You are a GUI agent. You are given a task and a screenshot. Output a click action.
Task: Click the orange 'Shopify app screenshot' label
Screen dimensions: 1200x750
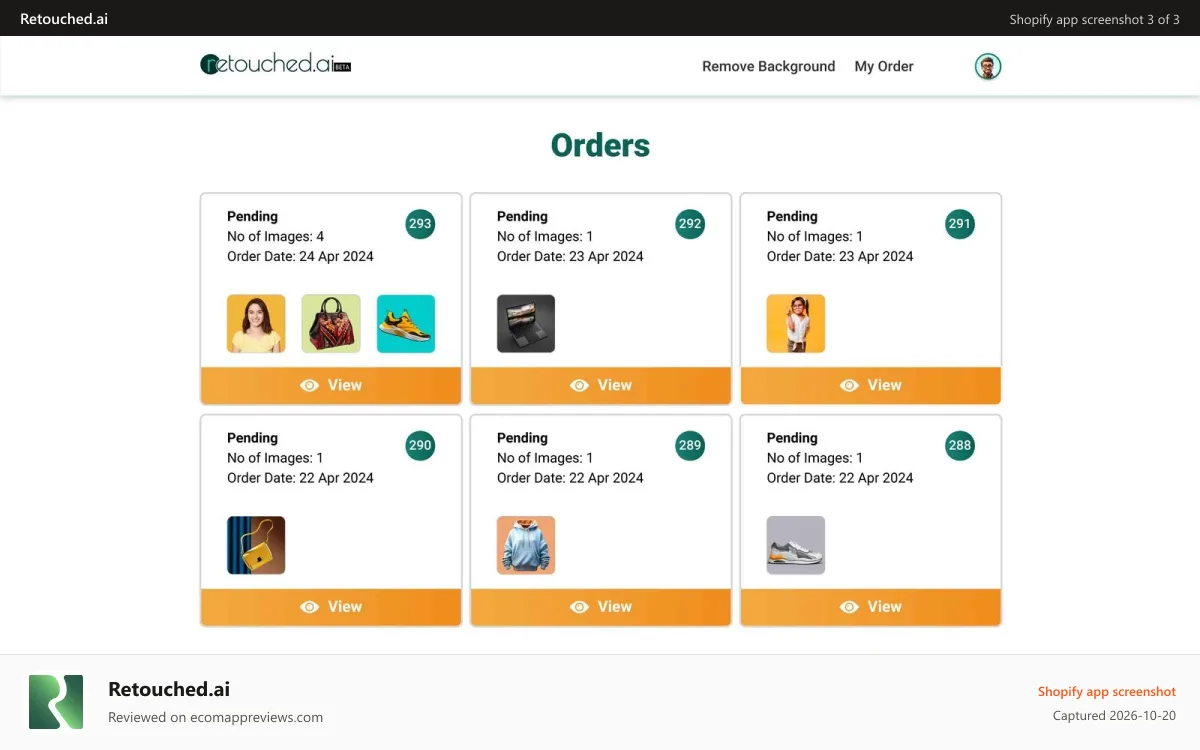pos(1107,691)
